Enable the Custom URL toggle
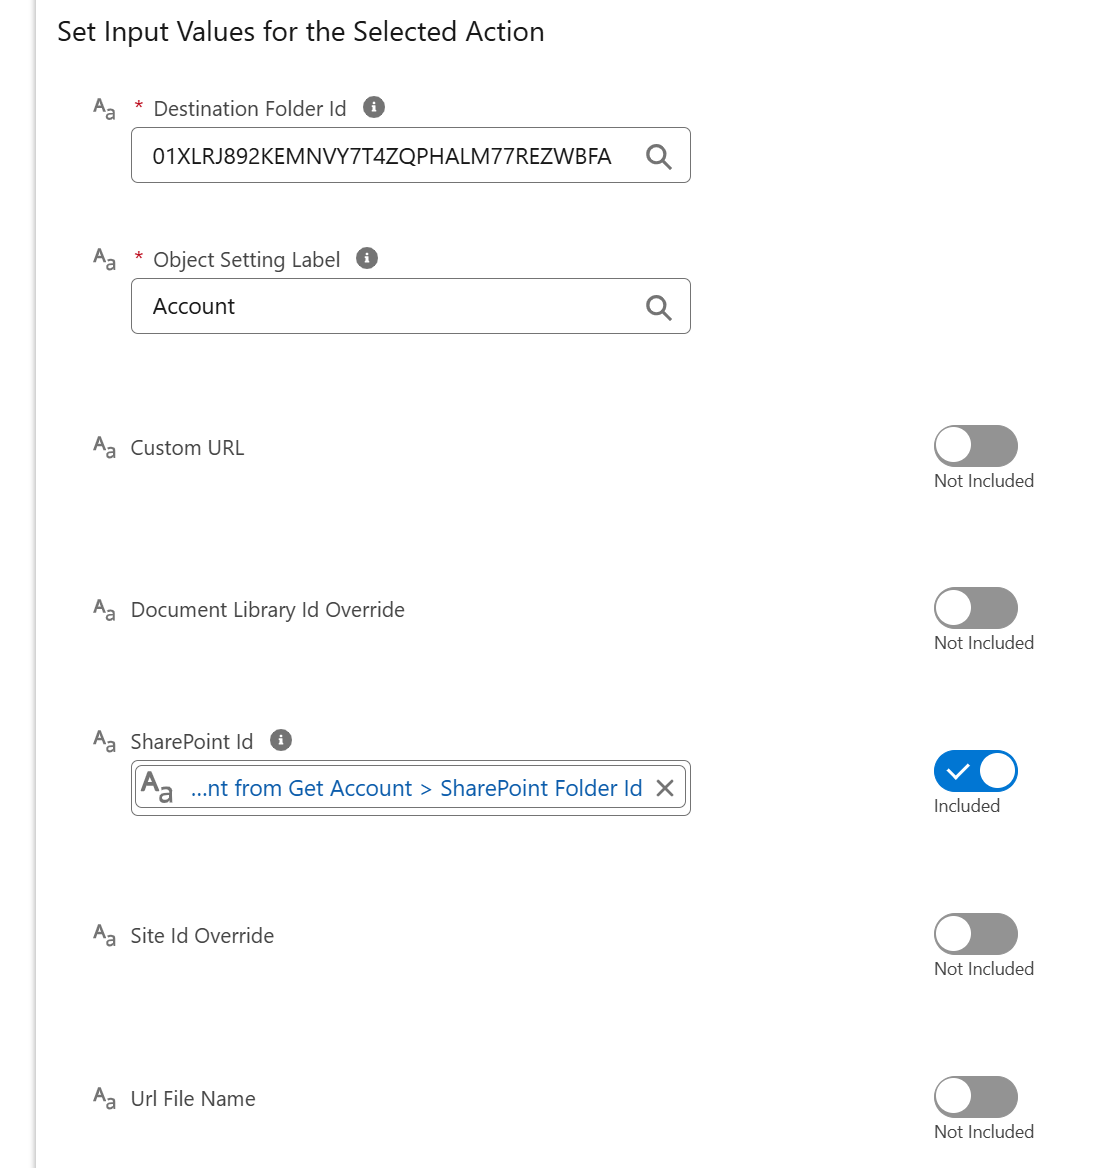Image resolution: width=1110 pixels, height=1168 pixels. 976,446
